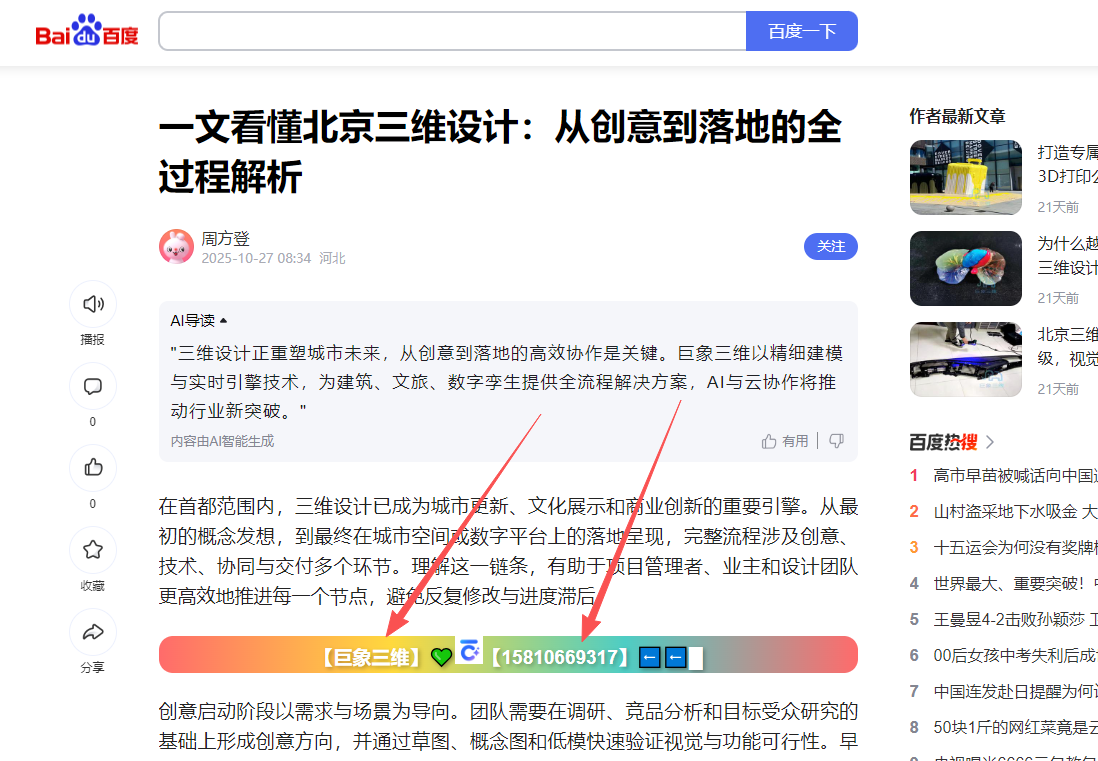1098x761 pixels.
Task: Click the Baidu logo
Action: click(x=87, y=31)
